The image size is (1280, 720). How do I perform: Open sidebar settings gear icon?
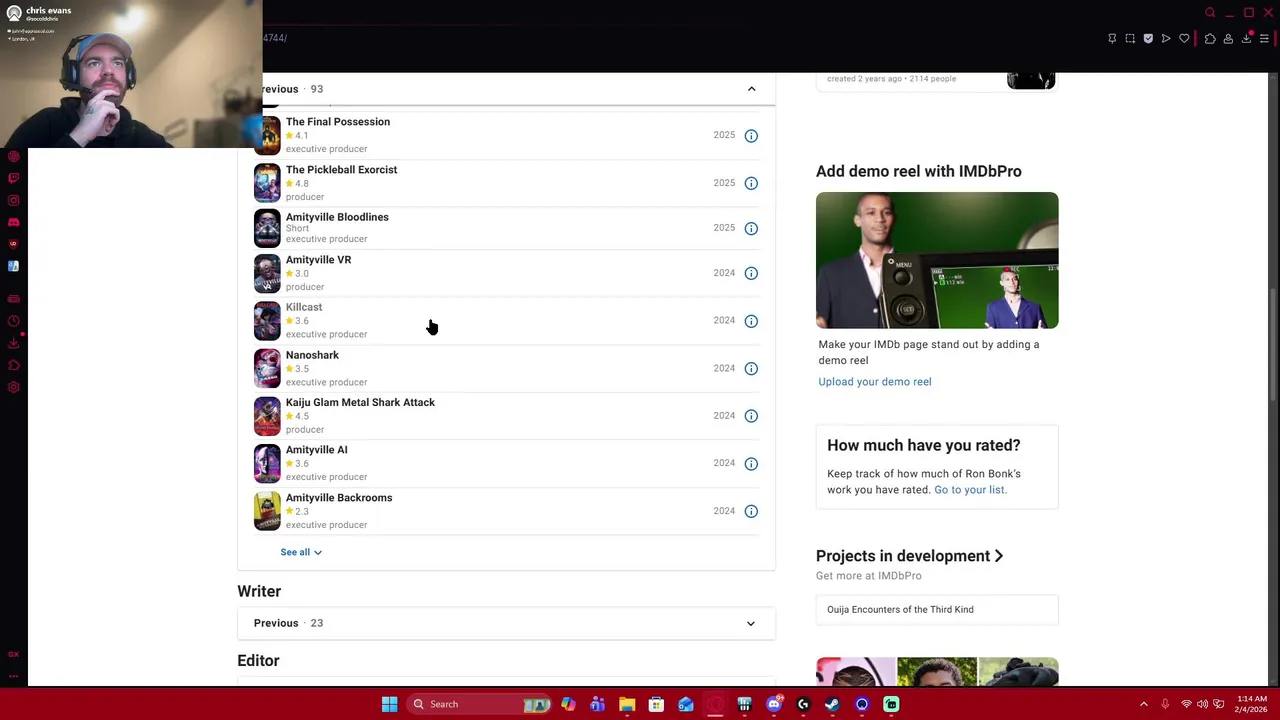pos(13,387)
